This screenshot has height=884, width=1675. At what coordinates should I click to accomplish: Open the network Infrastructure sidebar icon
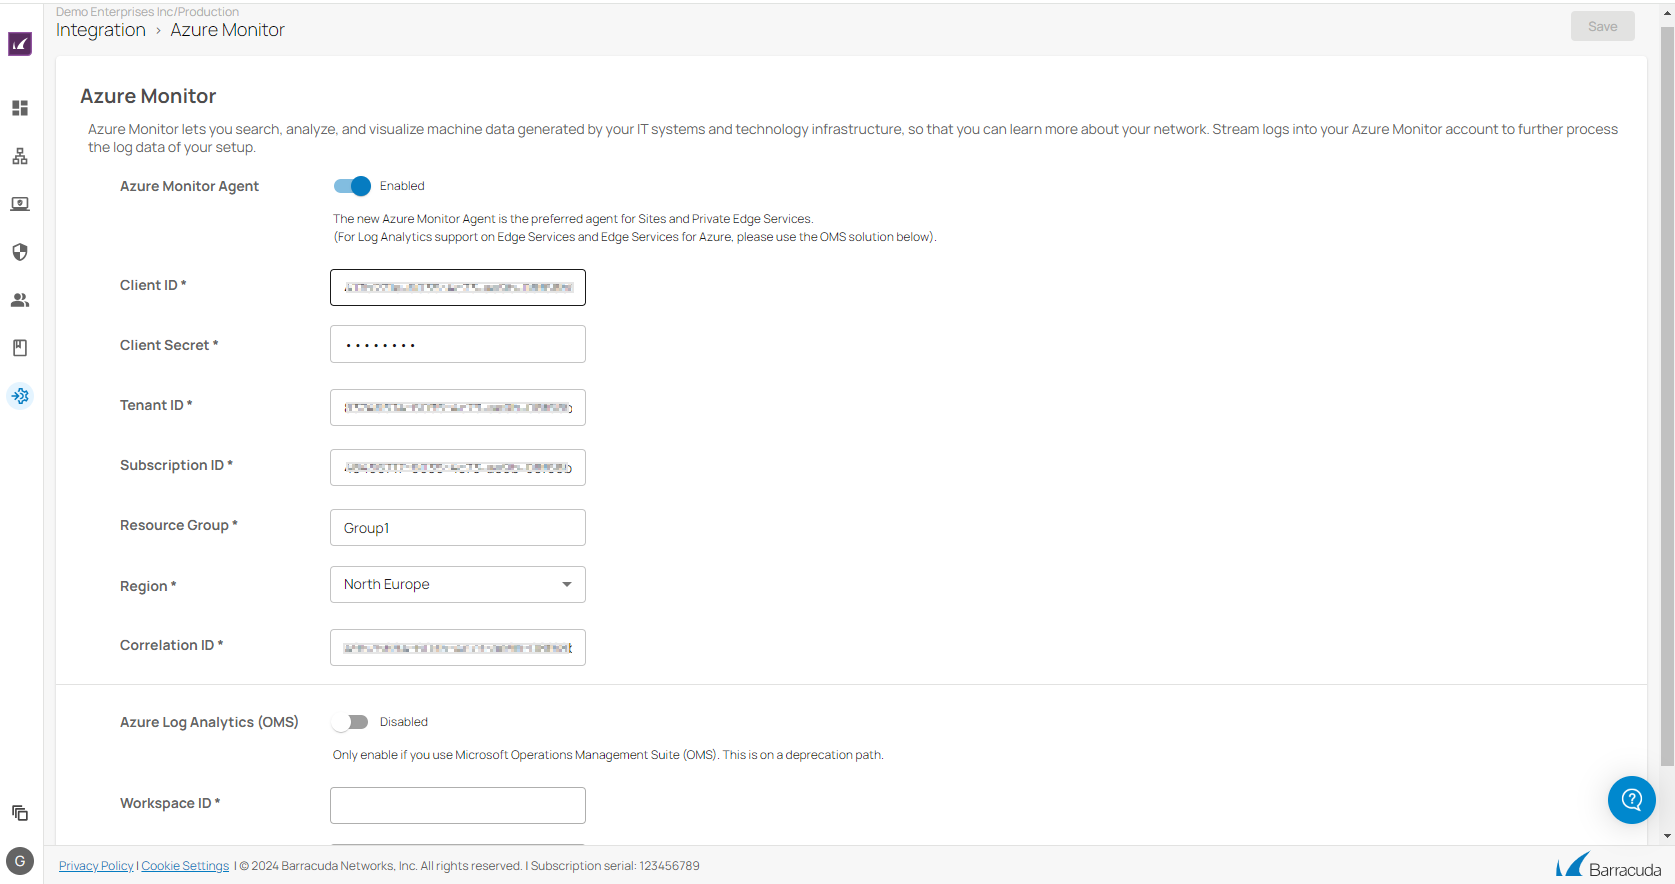[20, 156]
